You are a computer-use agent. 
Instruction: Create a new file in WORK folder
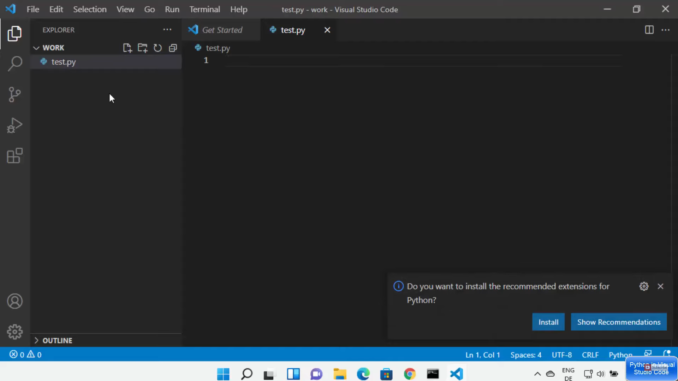coord(127,48)
